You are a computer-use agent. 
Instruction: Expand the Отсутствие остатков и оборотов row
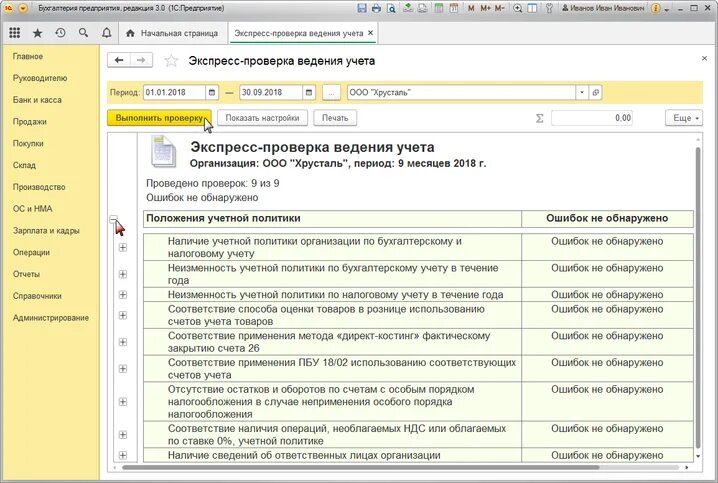point(123,402)
